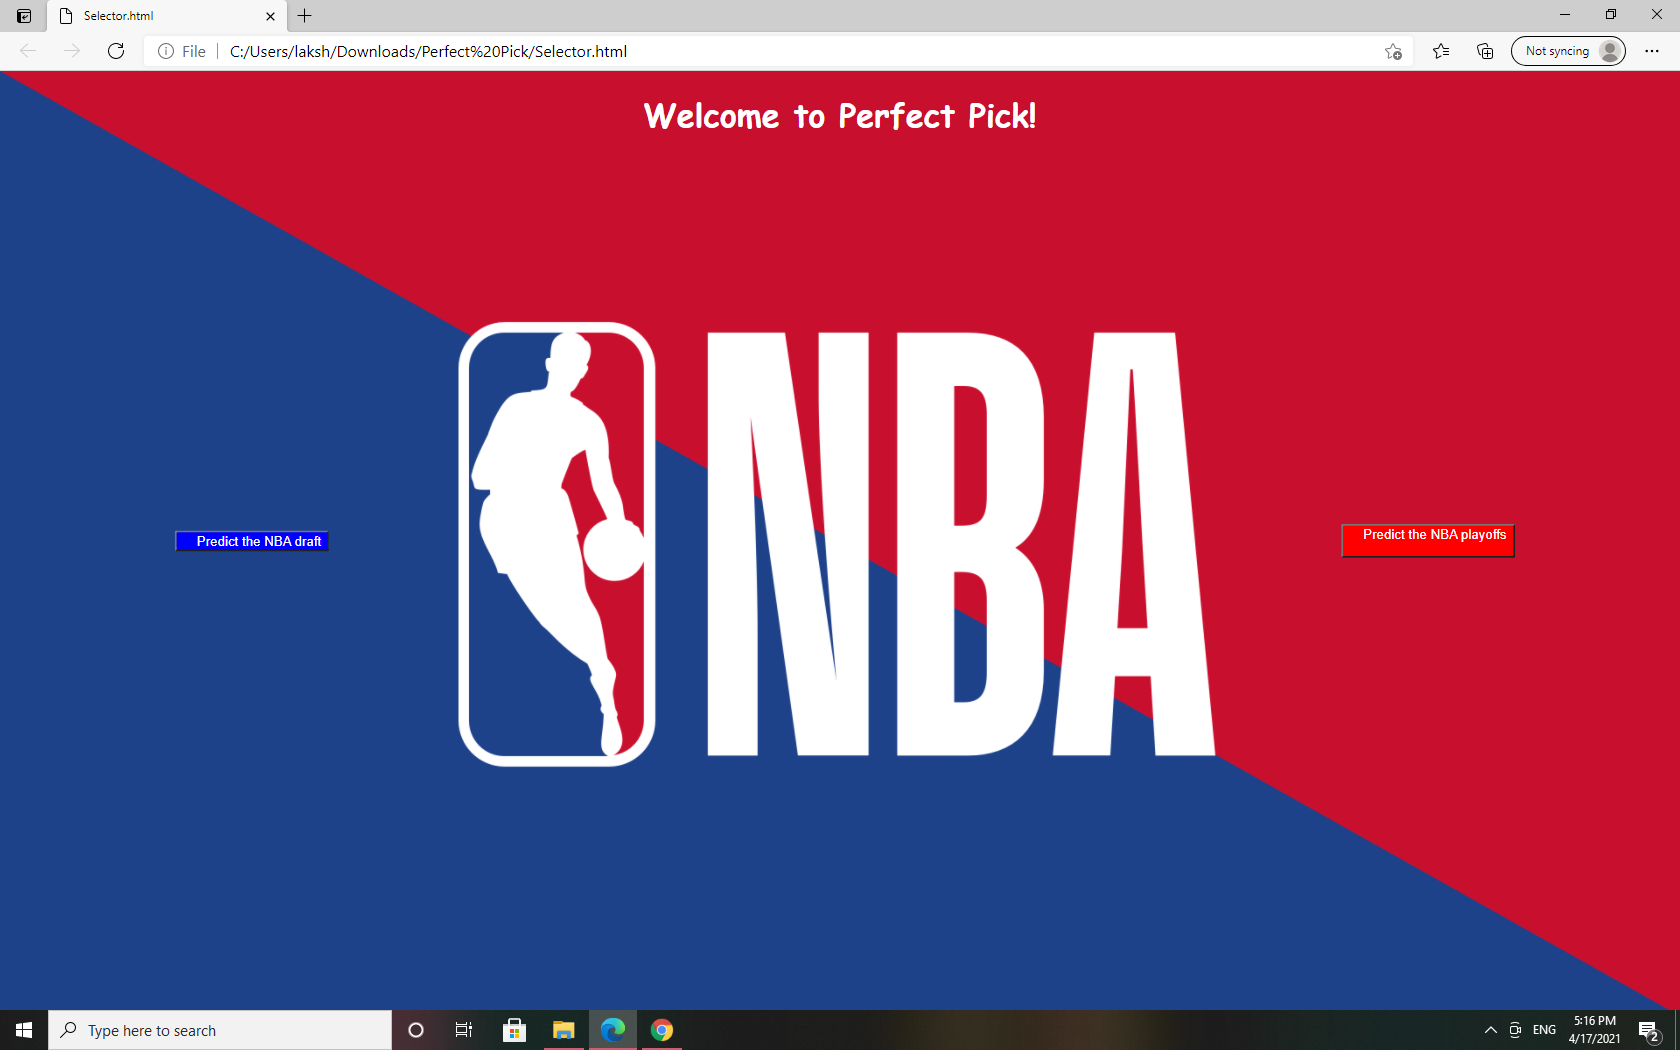This screenshot has width=1680, height=1050.
Task: Open Microsoft Store from the taskbar
Action: tap(514, 1030)
